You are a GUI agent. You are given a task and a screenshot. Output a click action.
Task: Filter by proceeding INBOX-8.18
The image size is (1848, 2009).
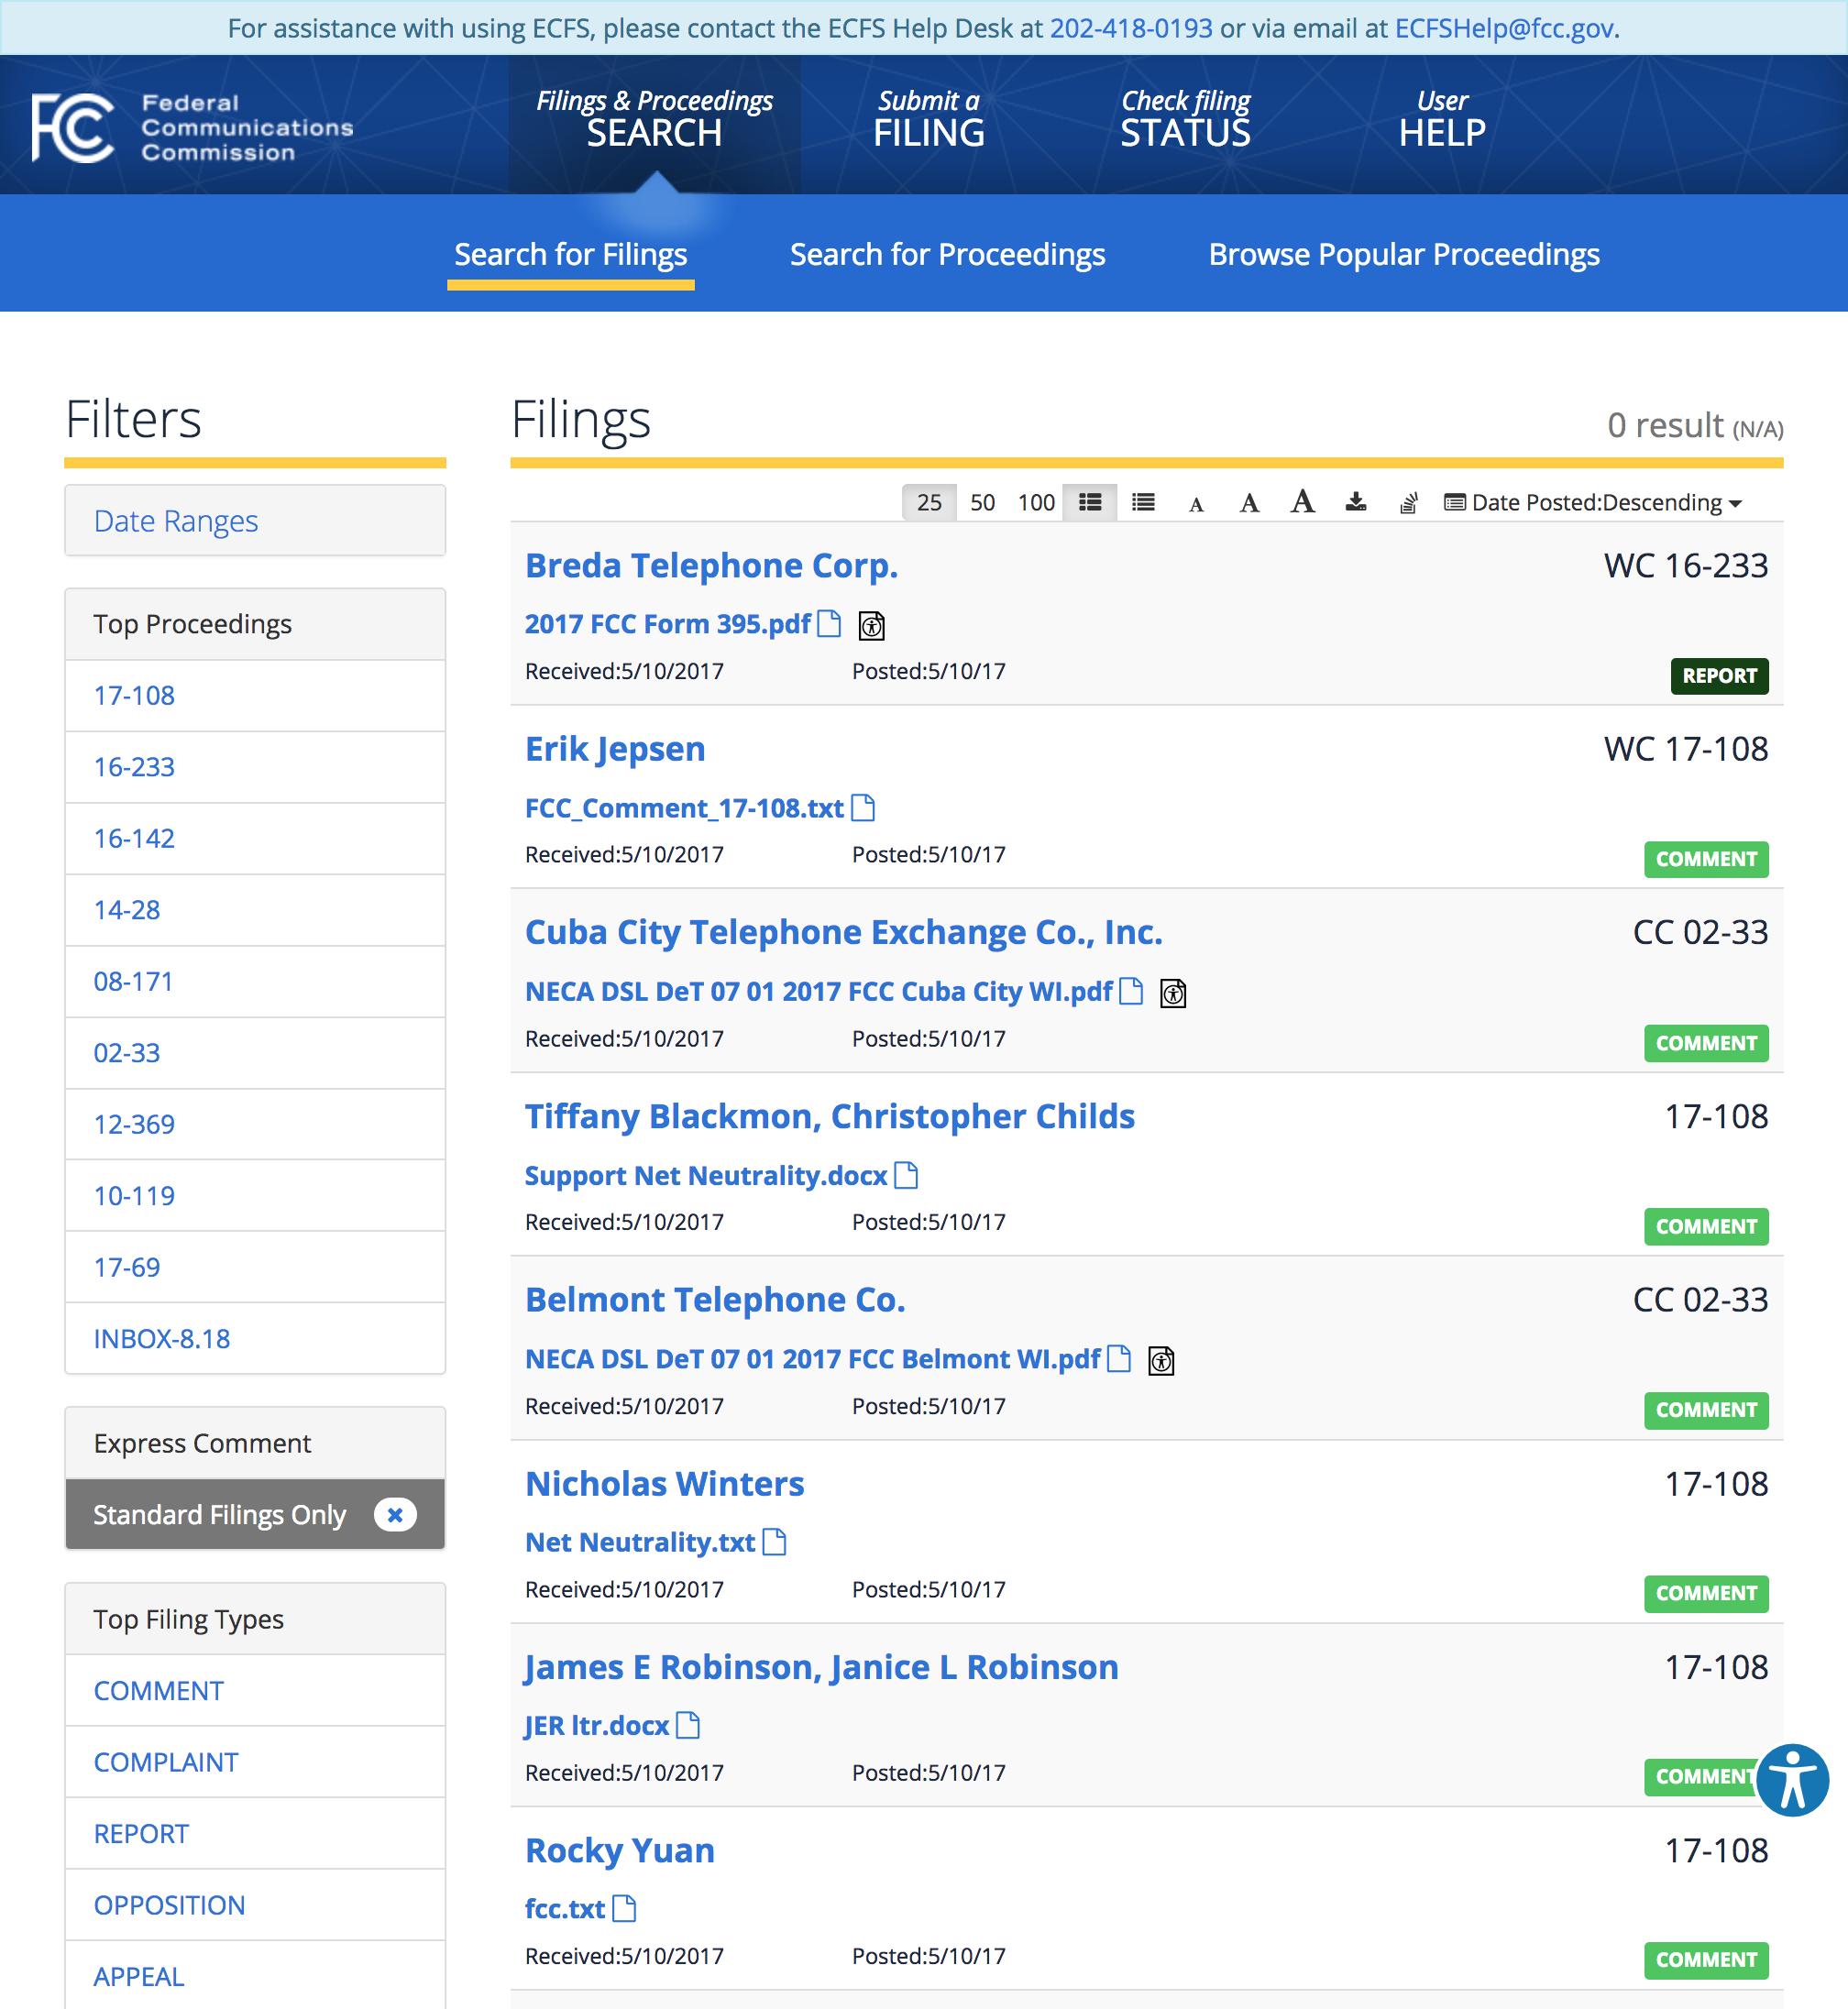pos(255,1339)
